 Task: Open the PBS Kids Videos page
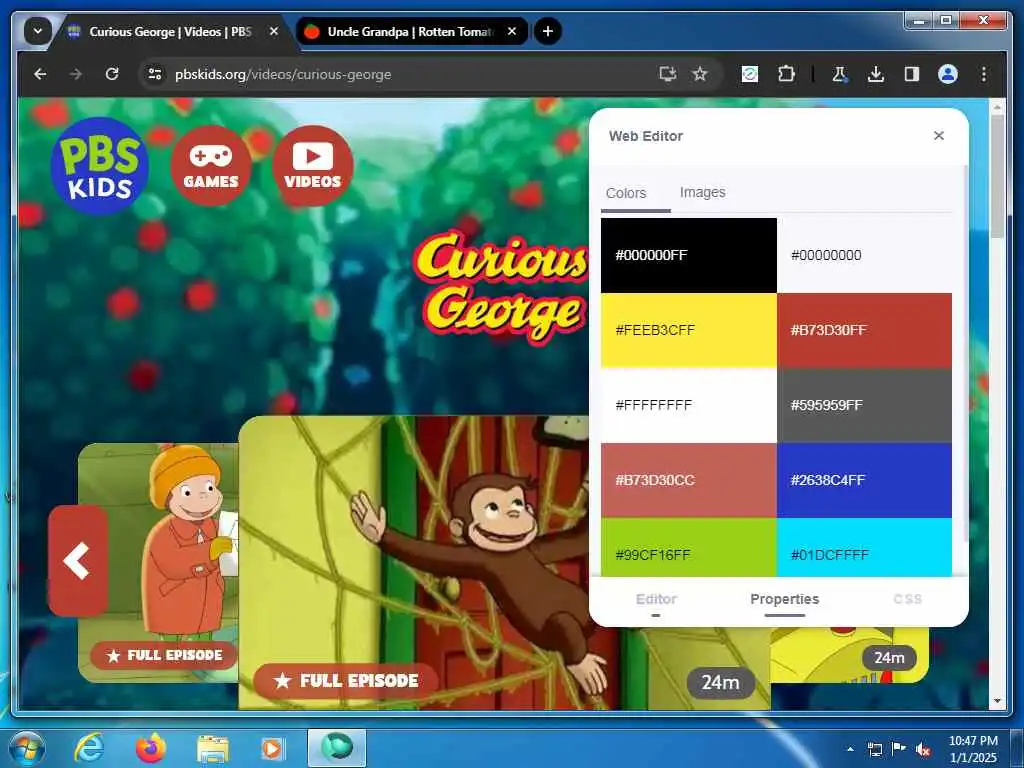pyautogui.click(x=312, y=166)
